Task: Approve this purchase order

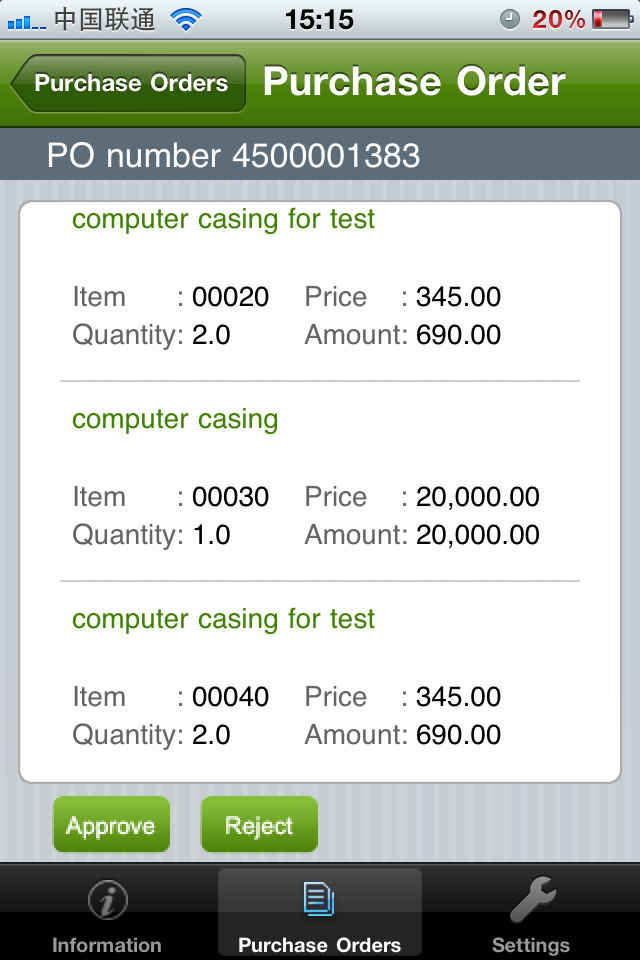Action: (x=111, y=825)
